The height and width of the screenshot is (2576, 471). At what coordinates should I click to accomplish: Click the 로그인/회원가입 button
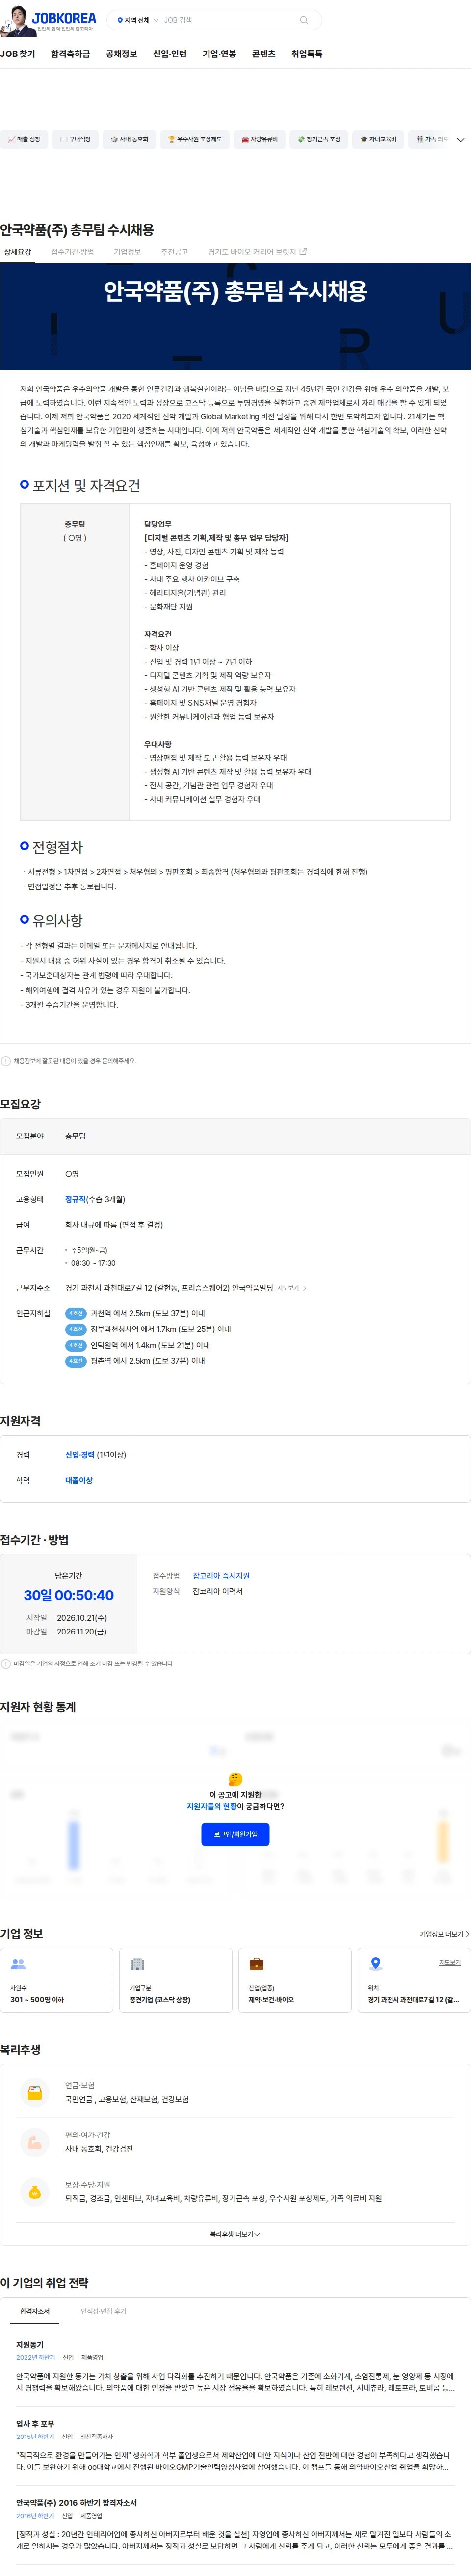point(235,1834)
